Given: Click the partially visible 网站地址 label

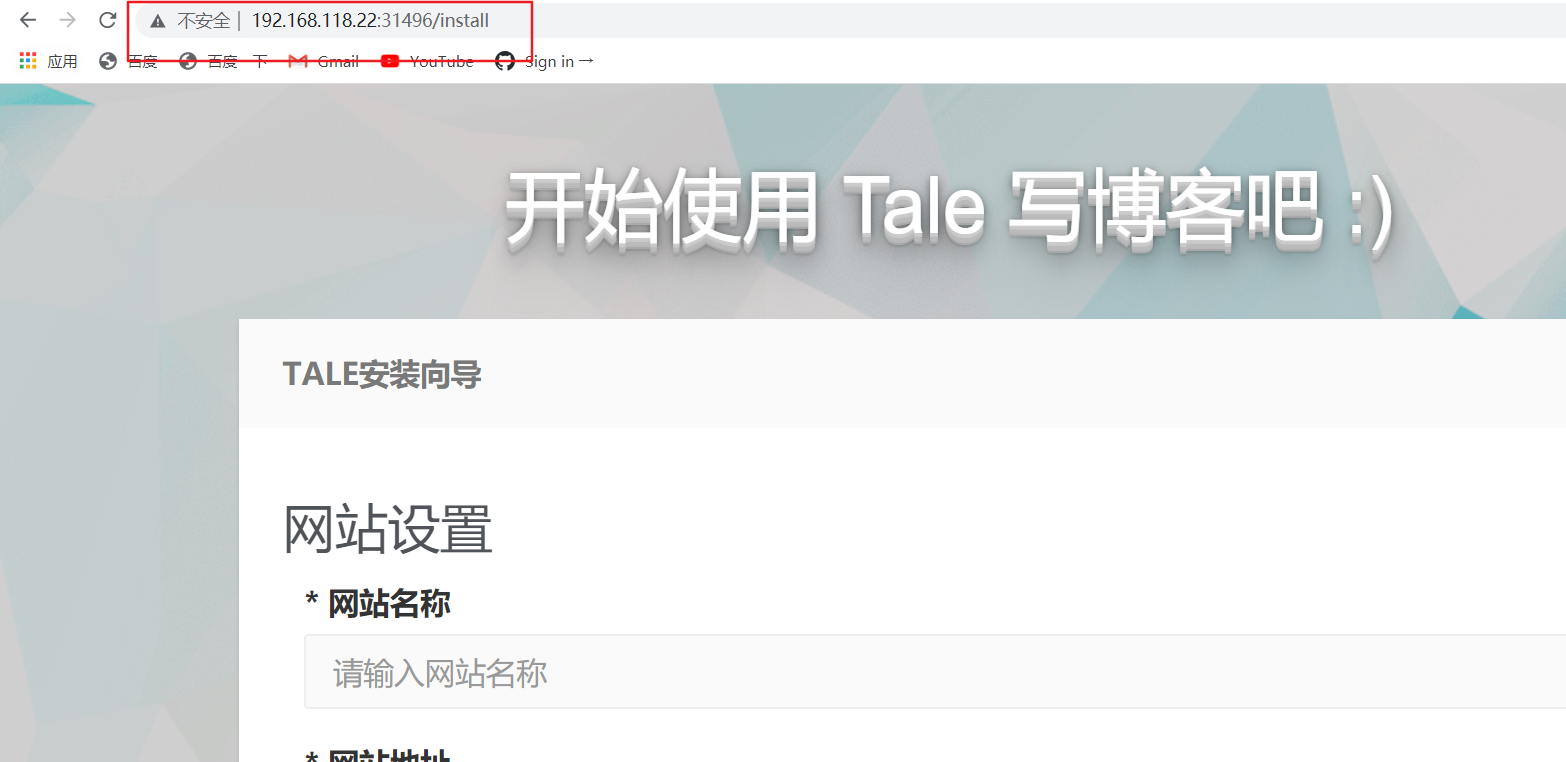Looking at the screenshot, I should click(x=378, y=756).
